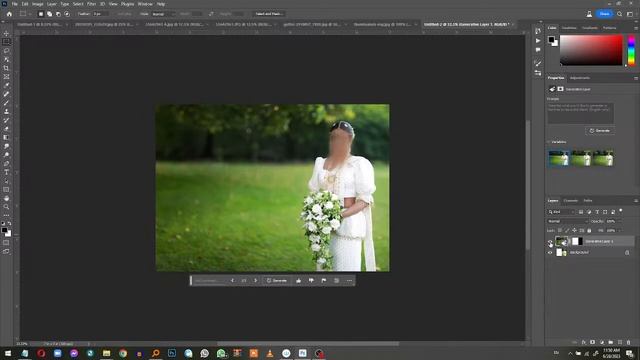Switch to the Channels tab

[x=571, y=201]
